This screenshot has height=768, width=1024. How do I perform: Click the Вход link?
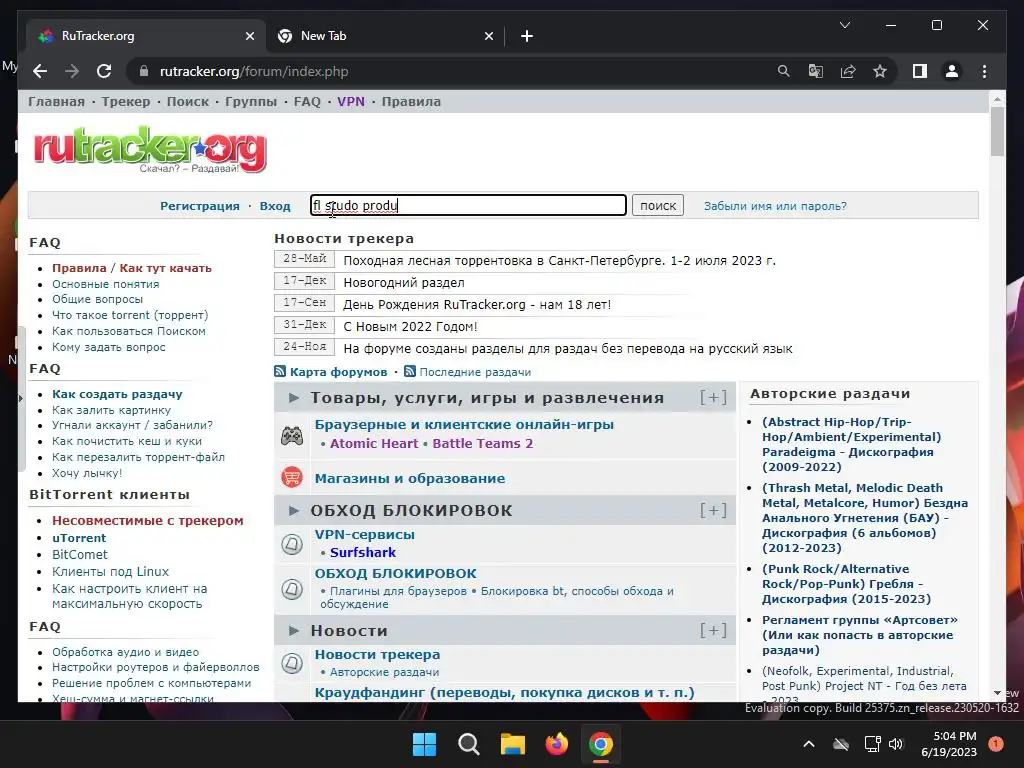275,206
